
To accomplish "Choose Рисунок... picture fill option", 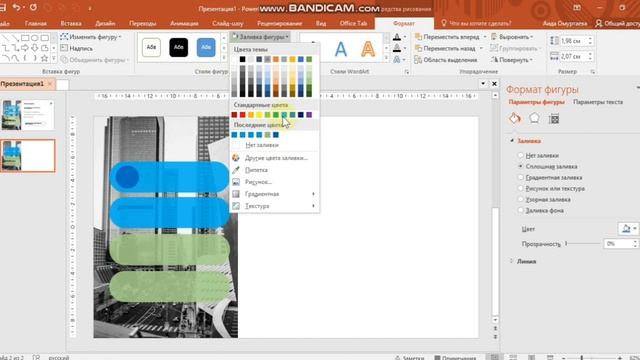I will pyautogui.click(x=258, y=182).
